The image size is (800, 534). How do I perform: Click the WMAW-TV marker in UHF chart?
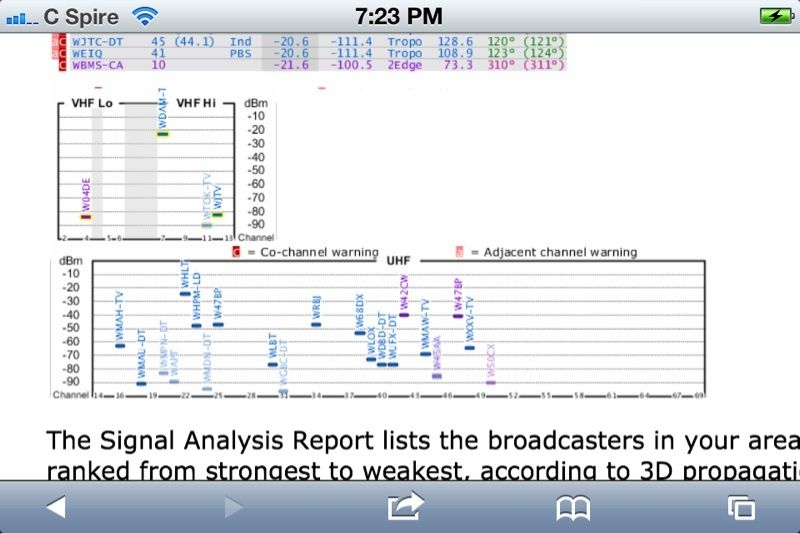click(425, 354)
